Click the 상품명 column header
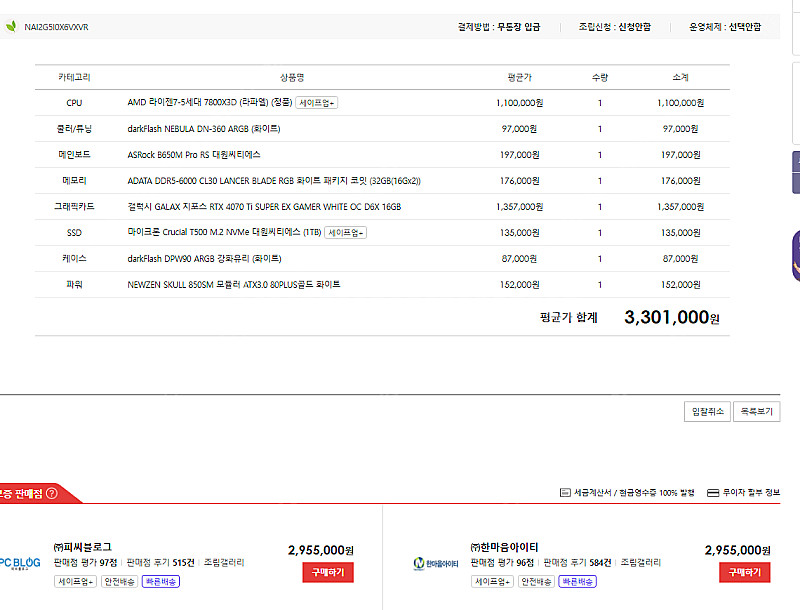 (292, 78)
